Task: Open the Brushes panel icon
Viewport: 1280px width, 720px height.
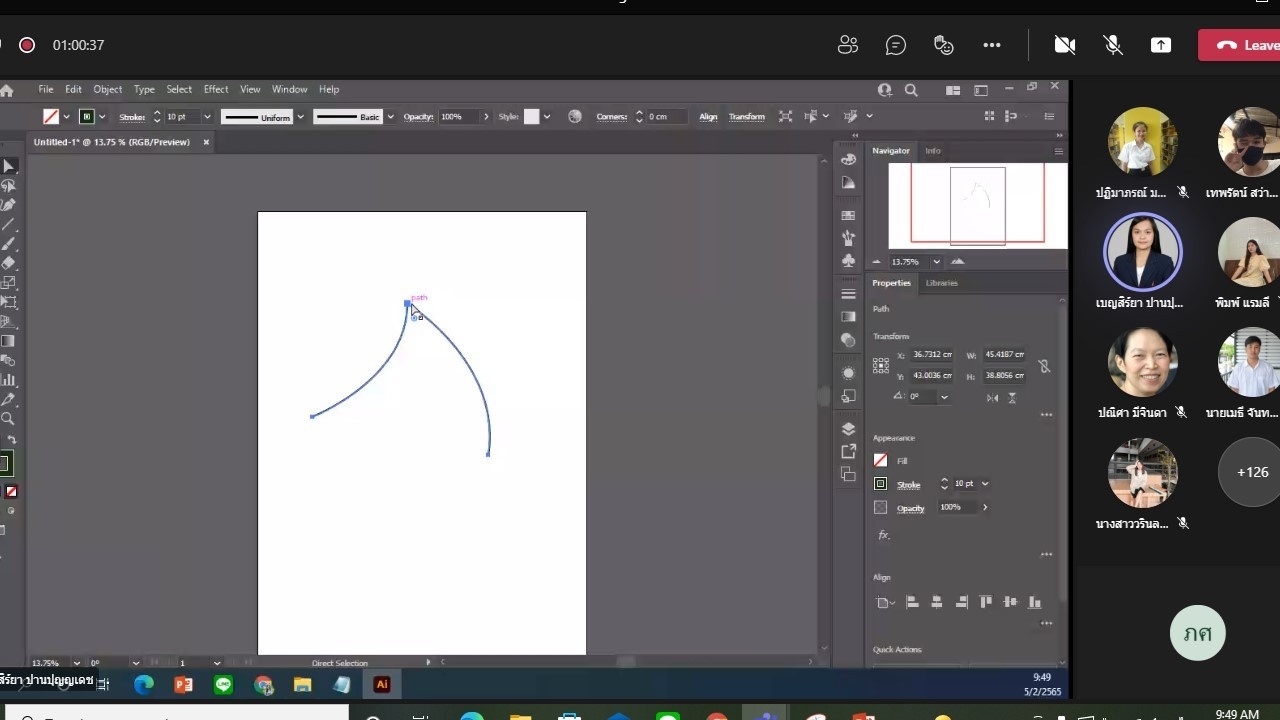Action: 848,238
